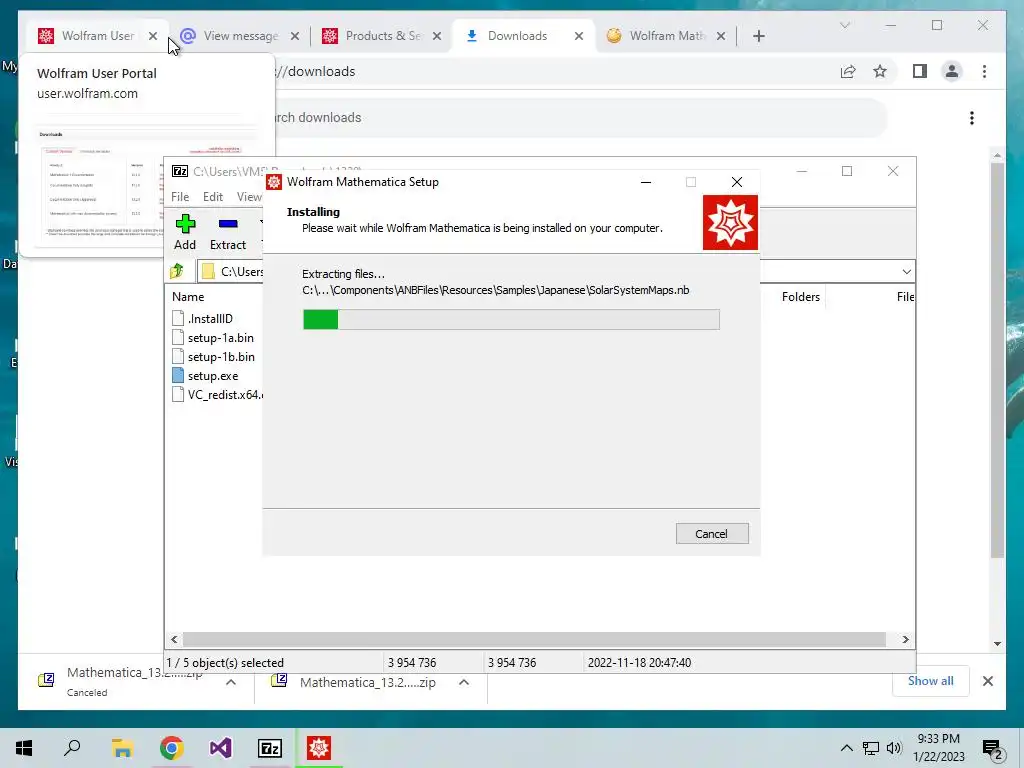
Task: Click the Chrome downloads page vertical scrollbar
Action: 997,359
